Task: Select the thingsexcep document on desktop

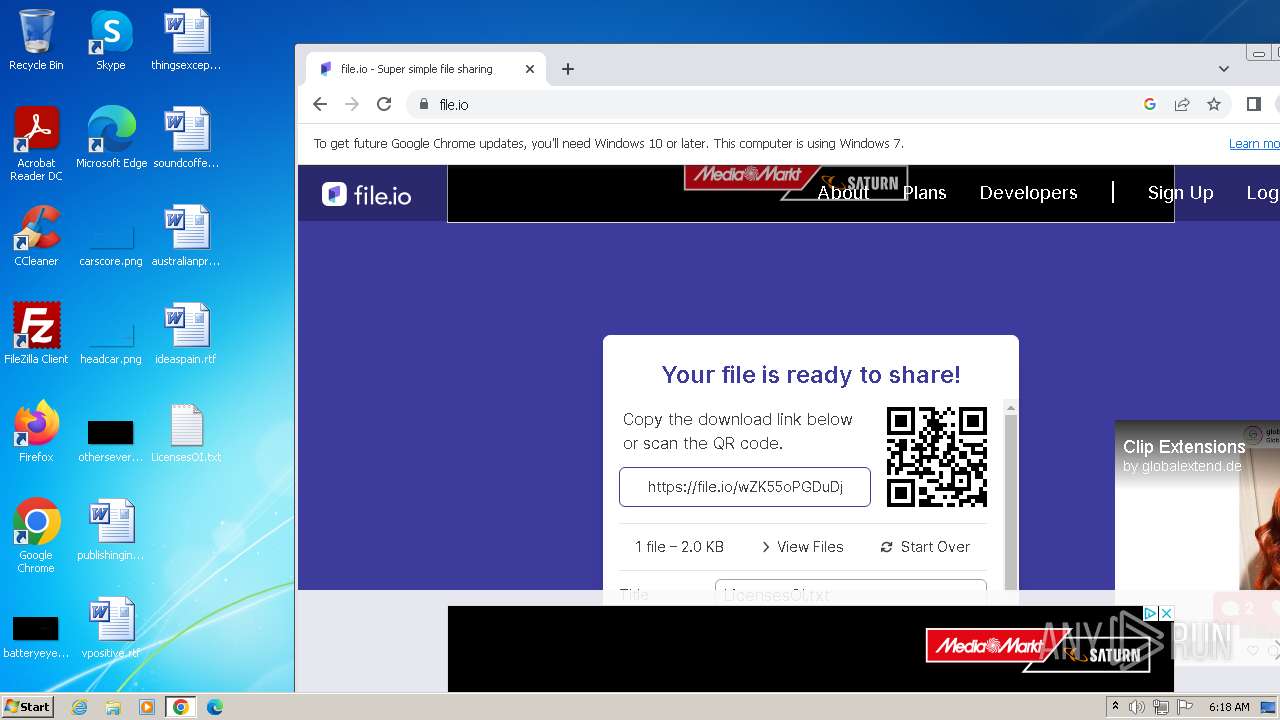Action: 186,40
